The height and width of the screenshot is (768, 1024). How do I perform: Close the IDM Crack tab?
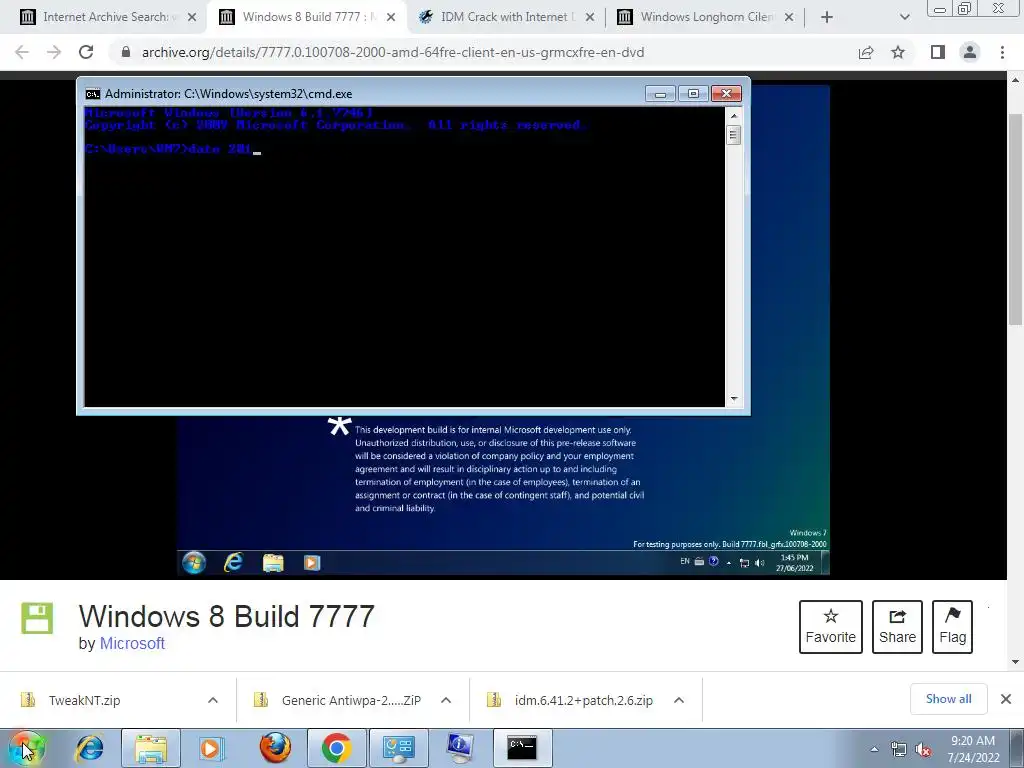coord(590,17)
